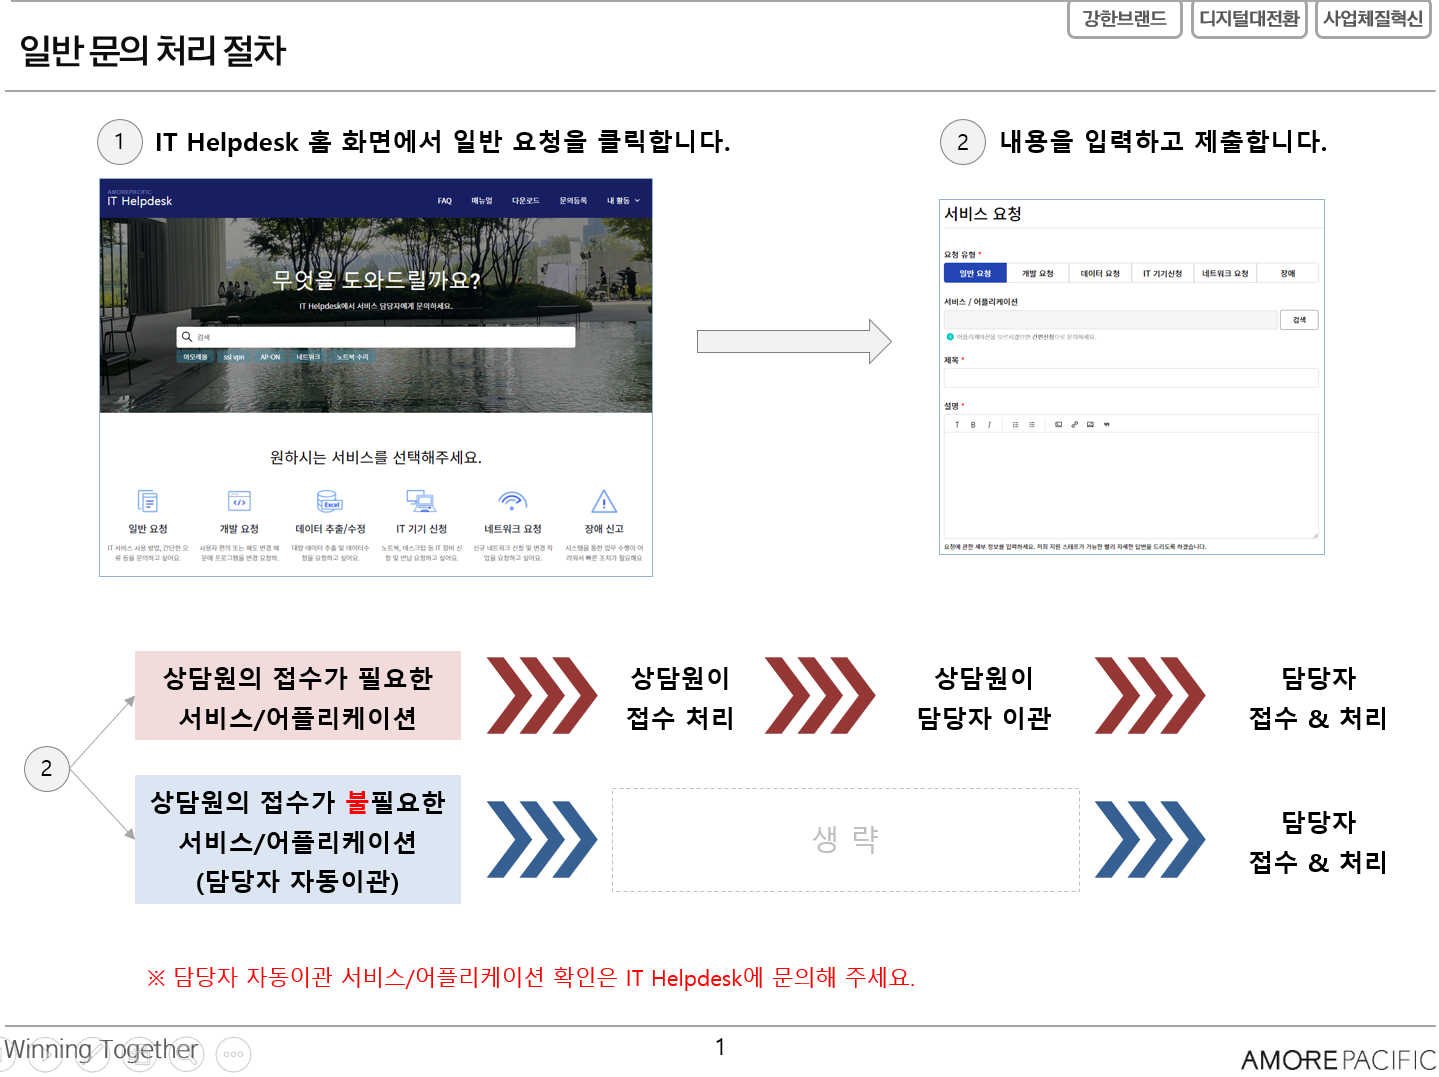Click the 무엇을 도와드릴까요? banner heading
Image resolution: width=1439 pixels, height=1077 pixels.
376,281
